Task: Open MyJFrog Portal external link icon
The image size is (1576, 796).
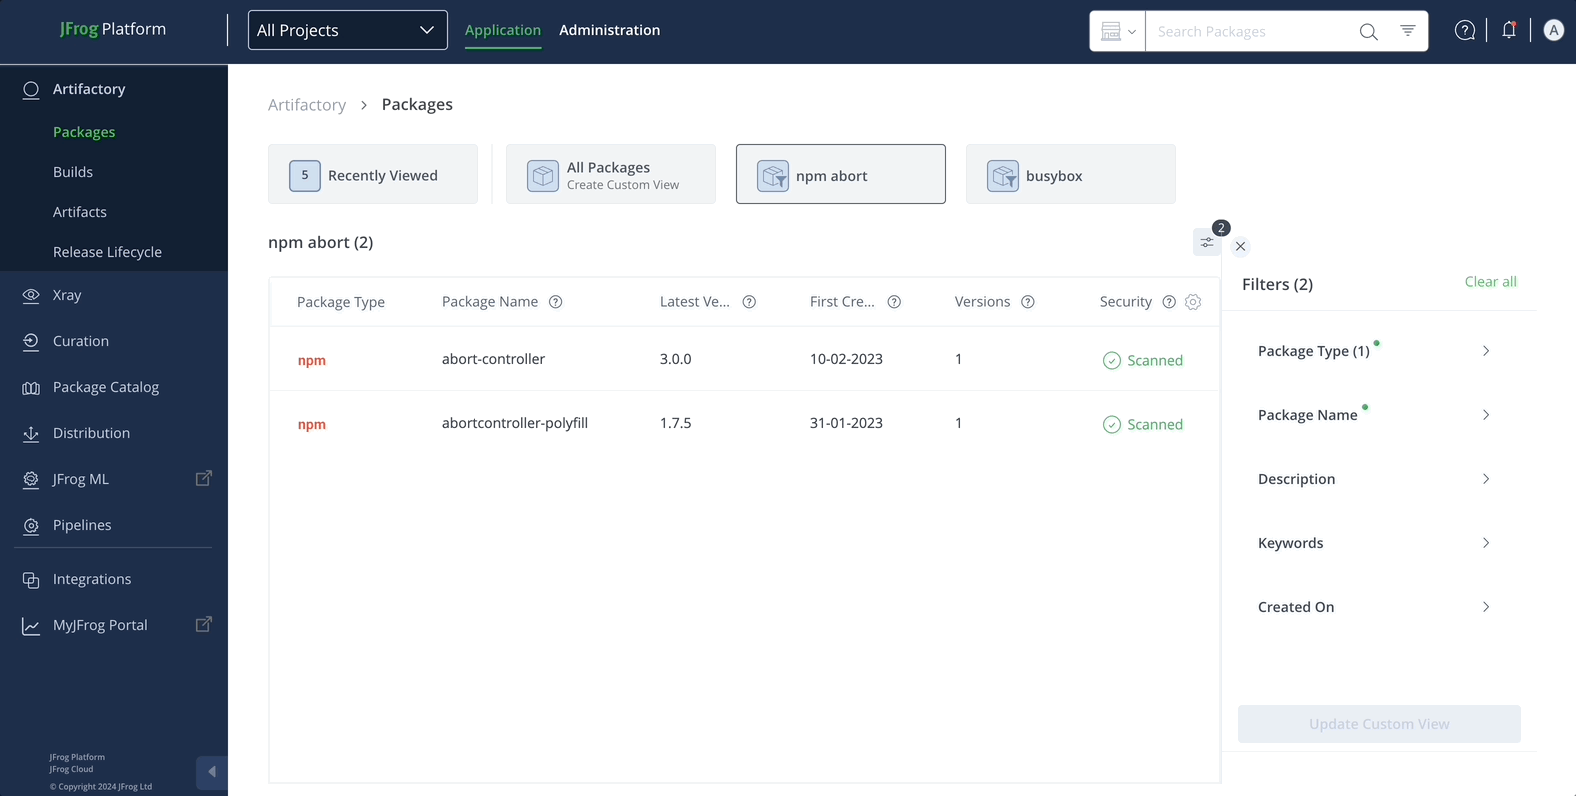Action: (x=203, y=624)
